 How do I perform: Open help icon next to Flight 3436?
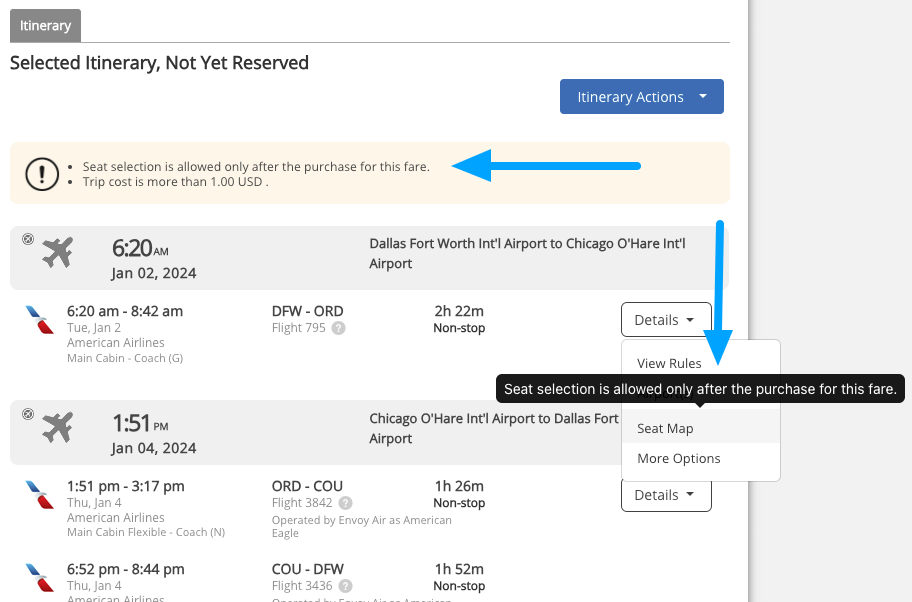346,586
